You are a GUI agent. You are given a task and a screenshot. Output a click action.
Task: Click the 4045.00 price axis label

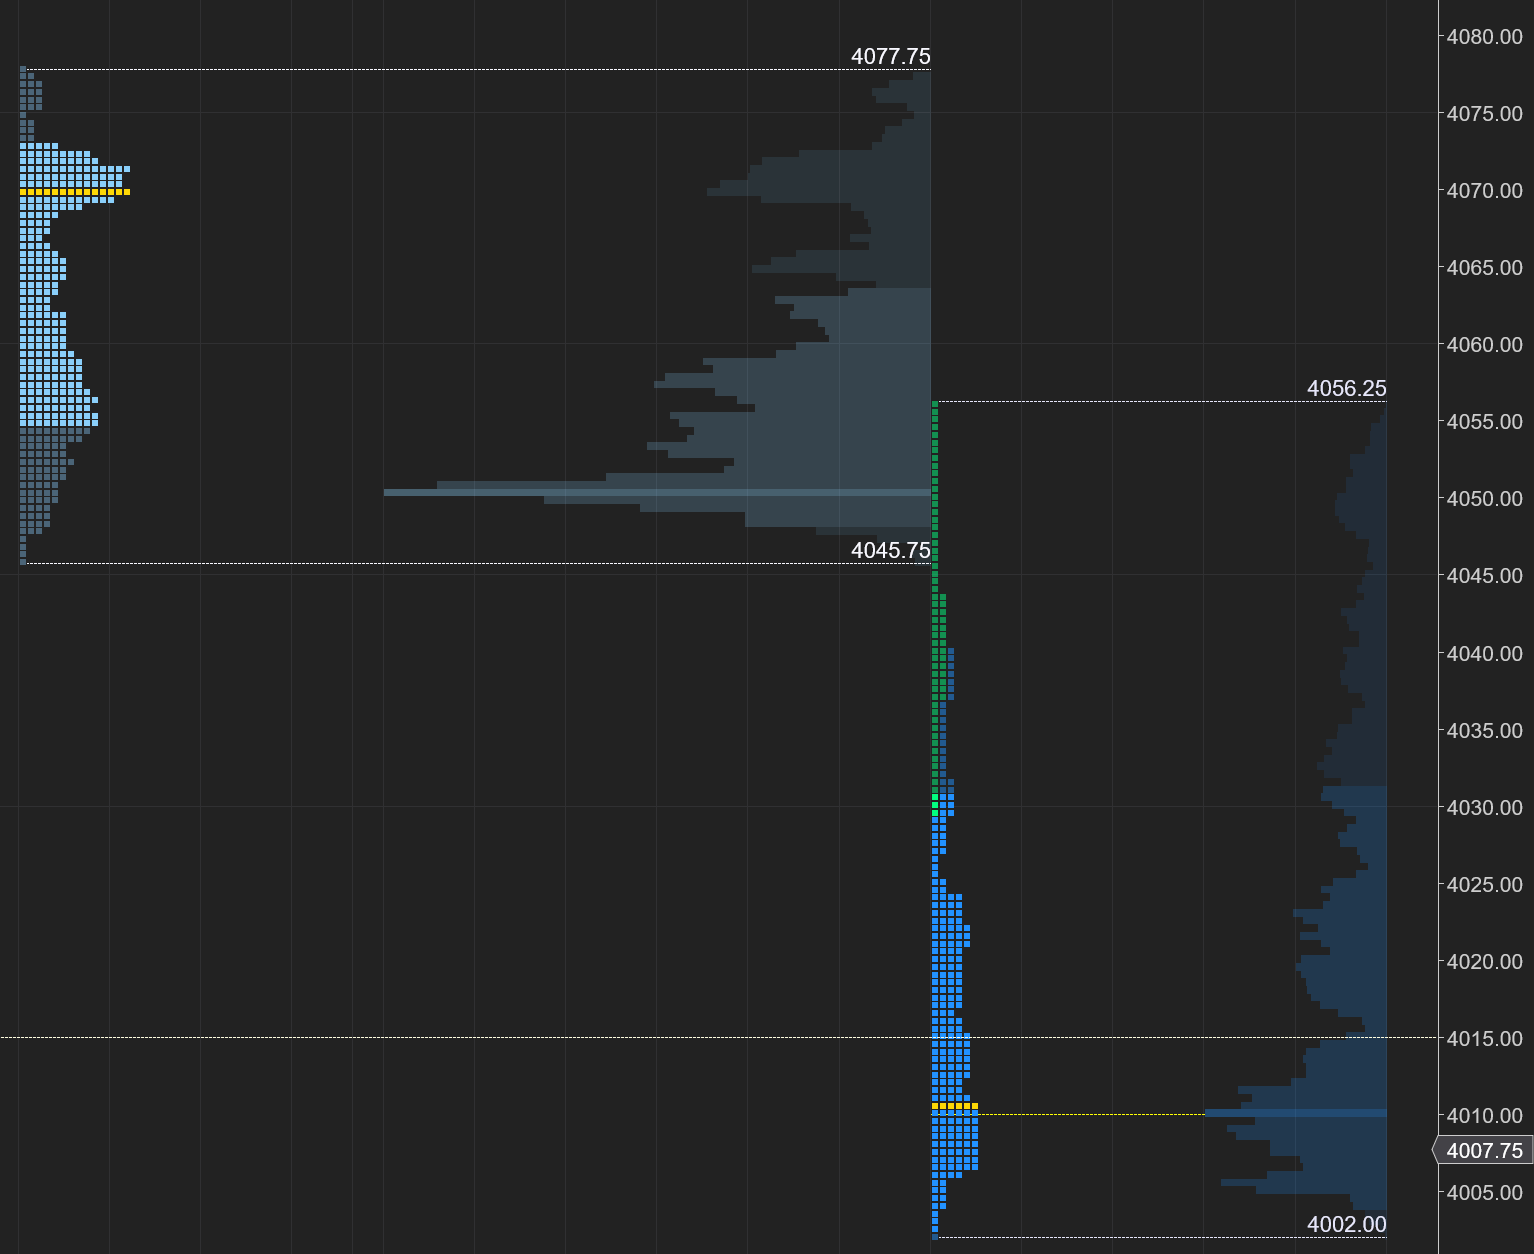(x=1484, y=576)
